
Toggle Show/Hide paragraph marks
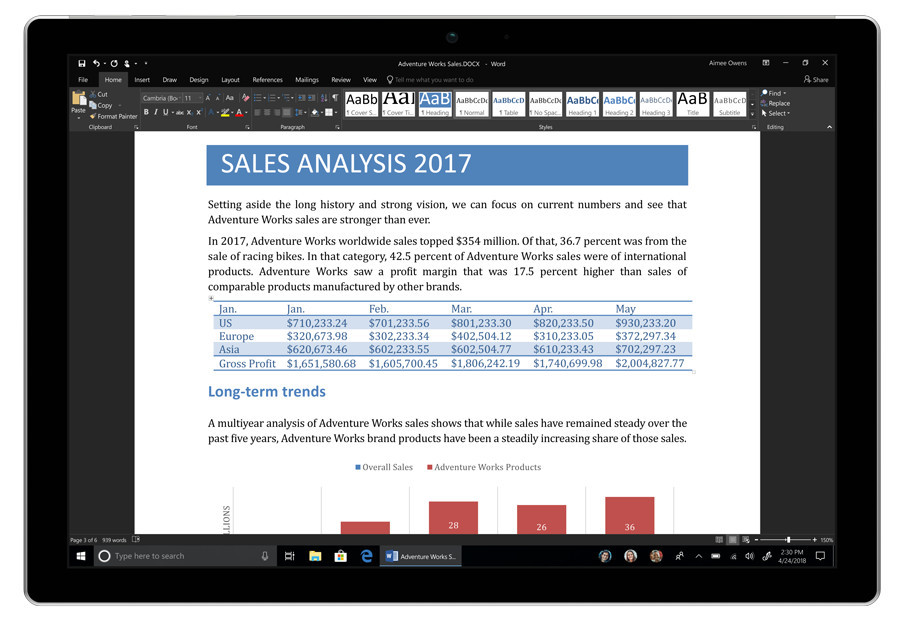coord(335,98)
